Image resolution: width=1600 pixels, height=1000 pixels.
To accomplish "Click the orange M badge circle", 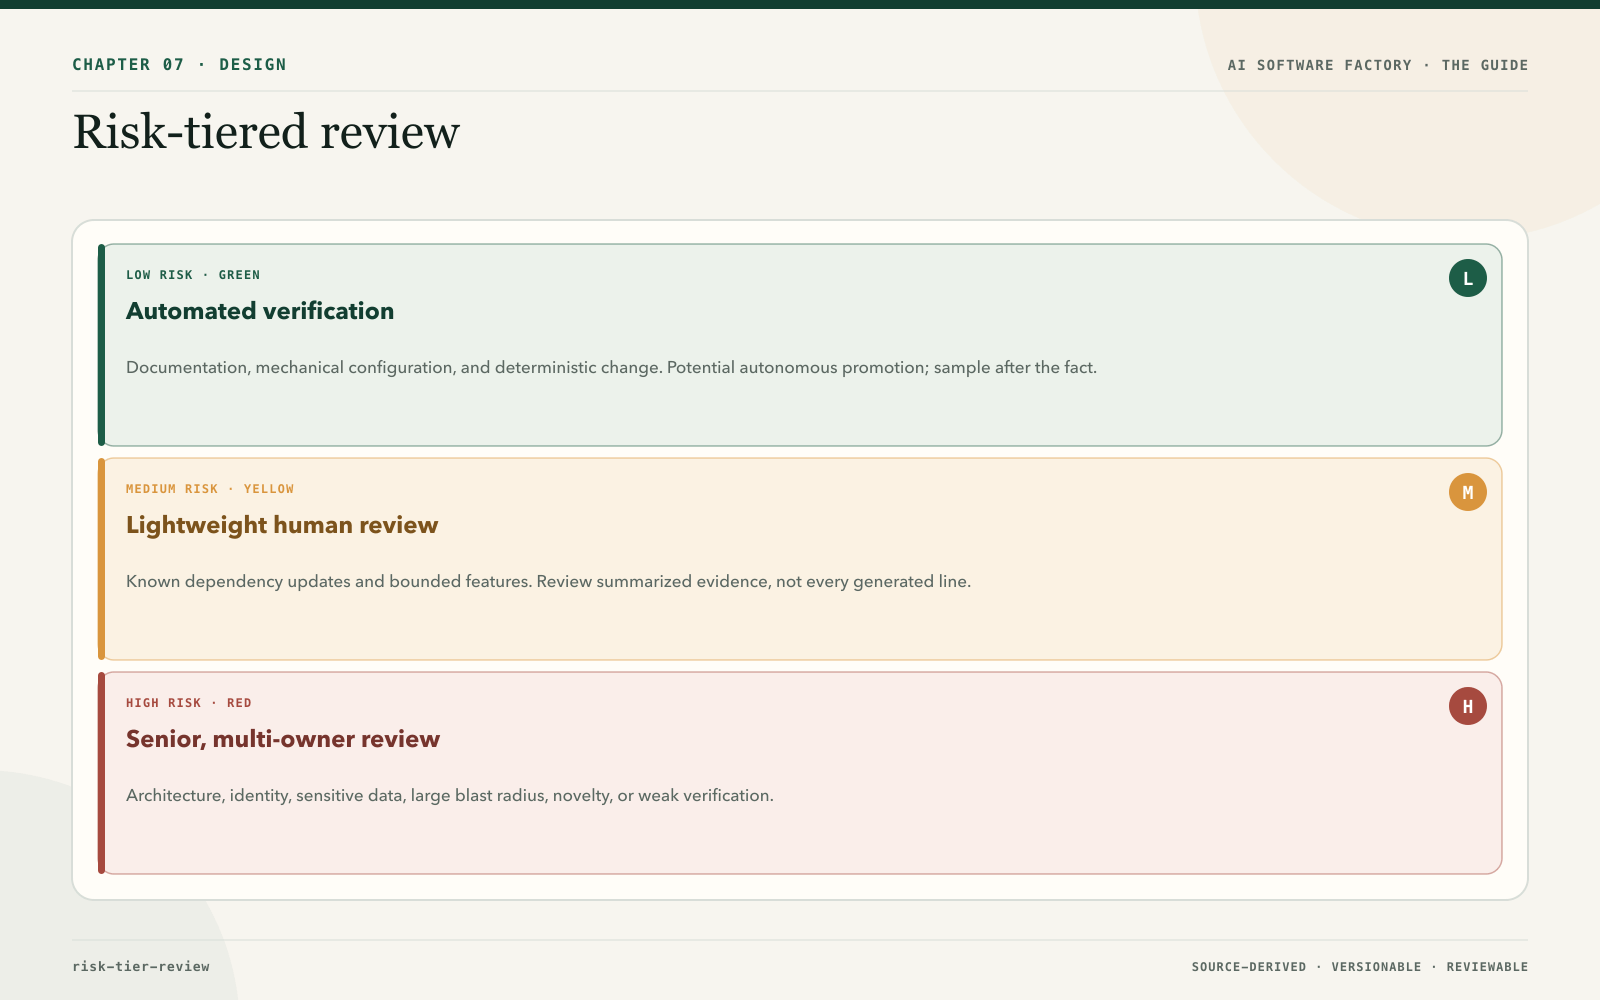I will (x=1467, y=492).
